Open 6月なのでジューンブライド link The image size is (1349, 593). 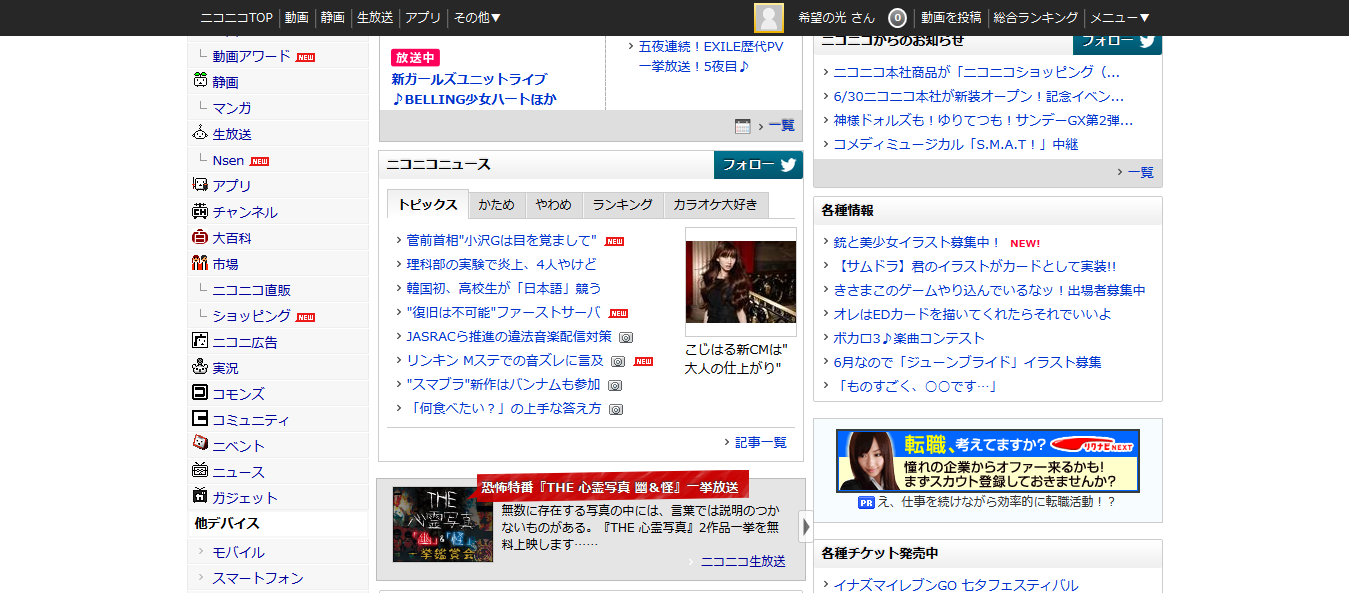pyautogui.click(x=967, y=362)
